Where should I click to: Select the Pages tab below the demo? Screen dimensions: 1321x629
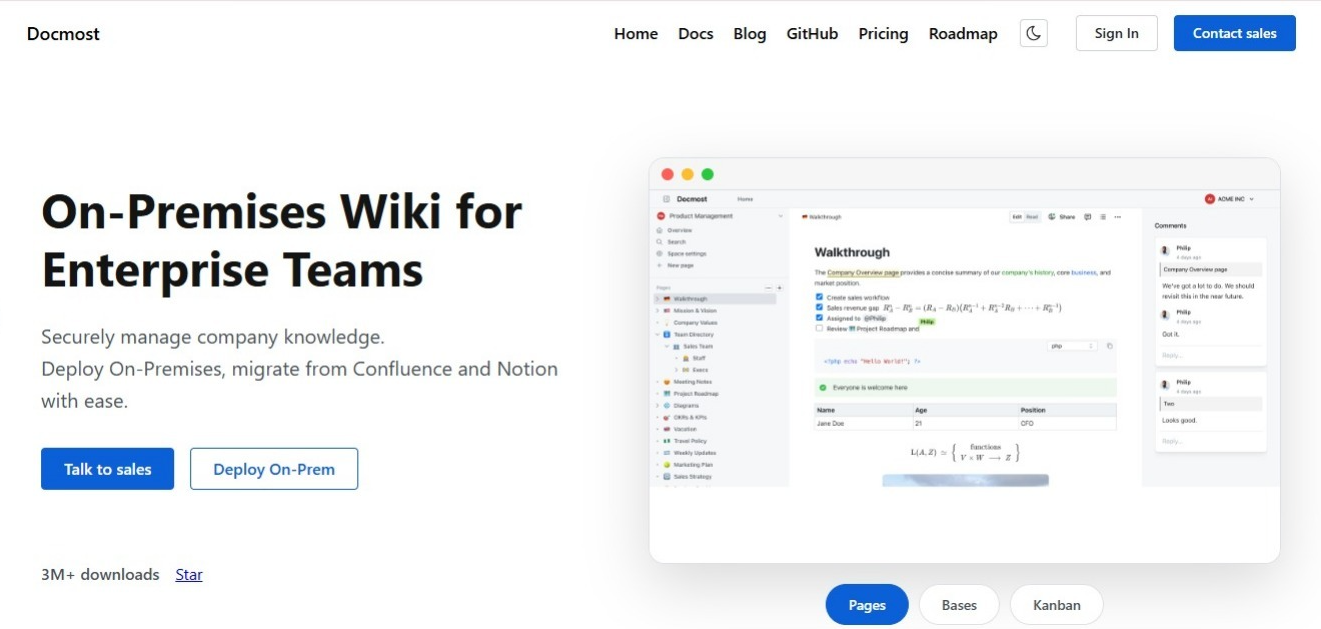867,605
